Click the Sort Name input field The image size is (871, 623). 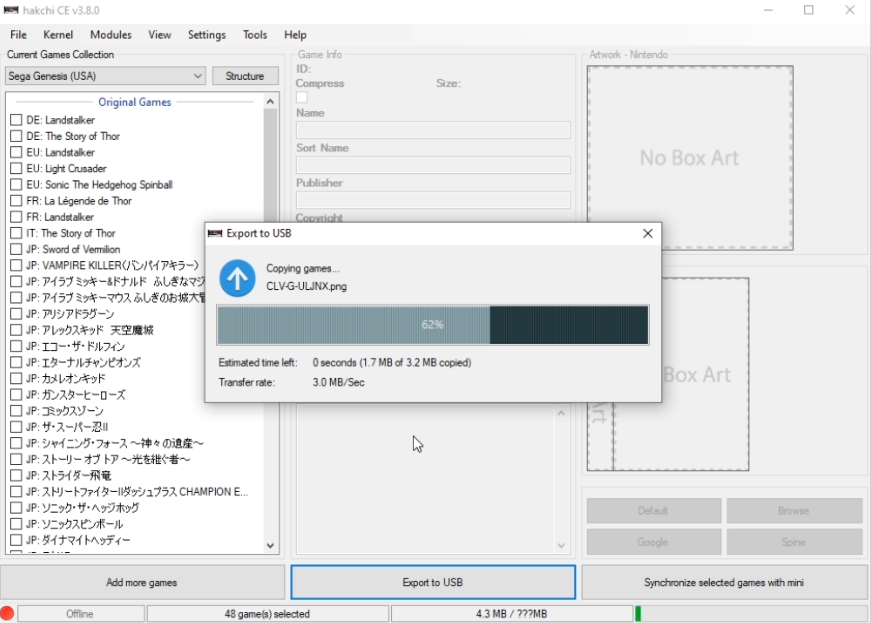tap(433, 165)
